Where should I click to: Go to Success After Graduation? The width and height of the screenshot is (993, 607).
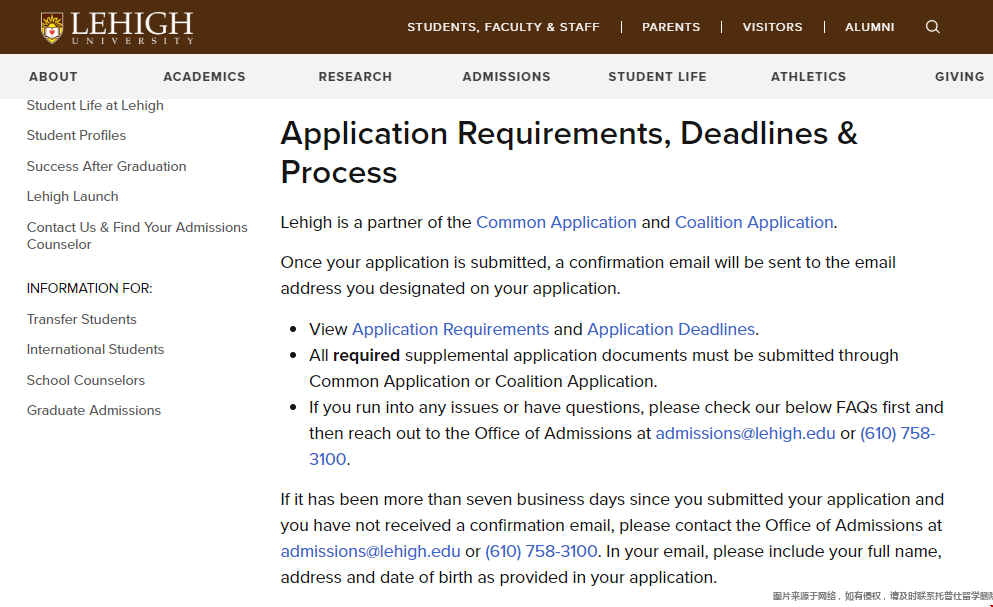click(x=106, y=166)
